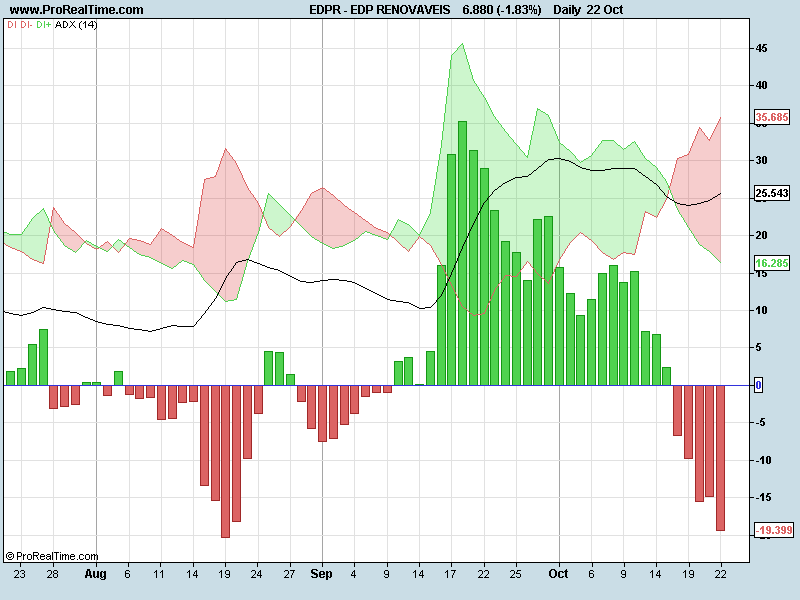Select the EDPR - EDP RENOVAVEIS title
The width and height of the screenshot is (800, 600).
tap(380, 10)
